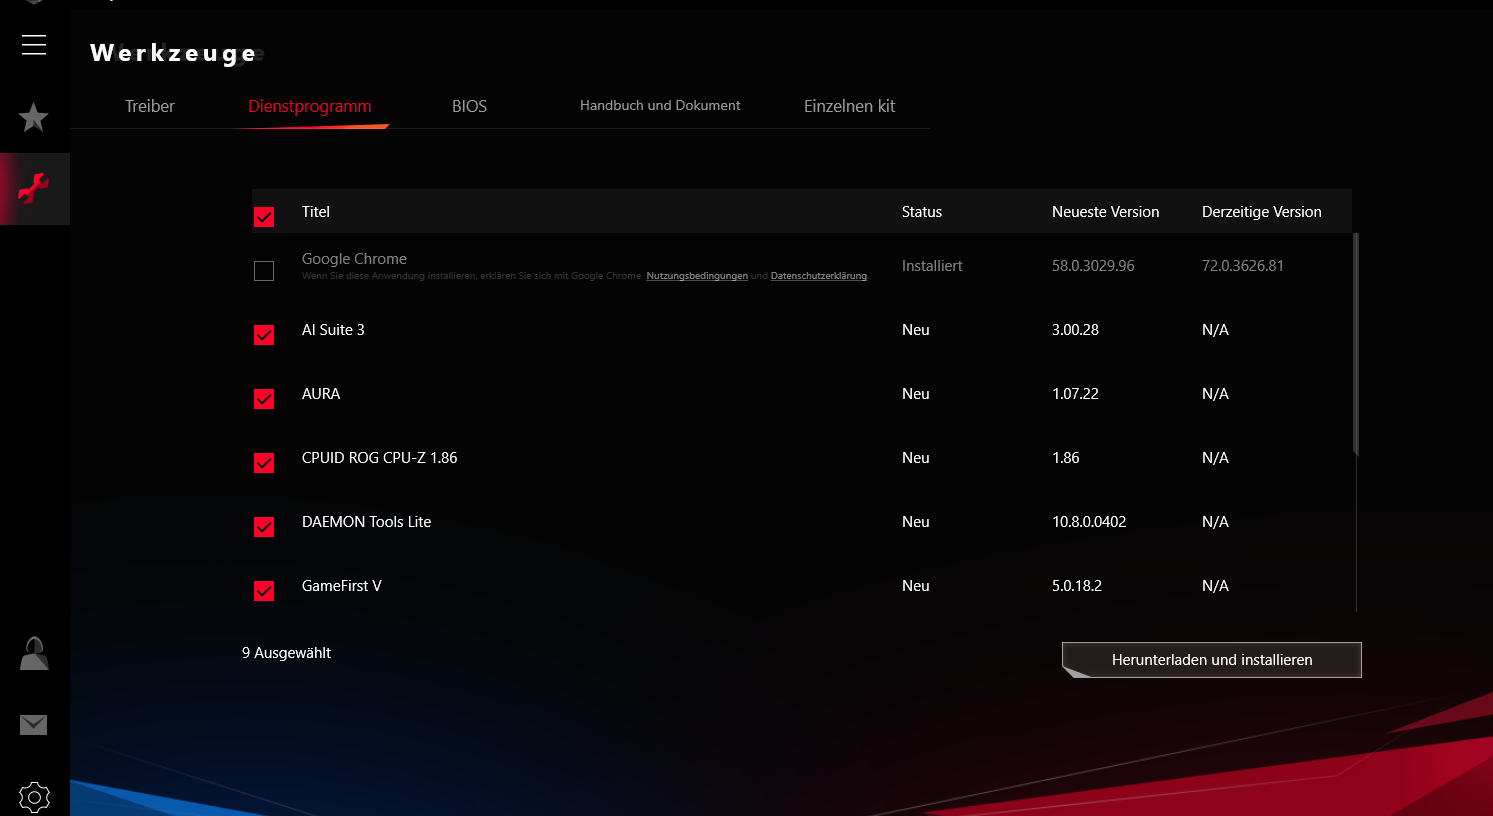
Task: Switch to the Treiber tab
Action: (150, 106)
